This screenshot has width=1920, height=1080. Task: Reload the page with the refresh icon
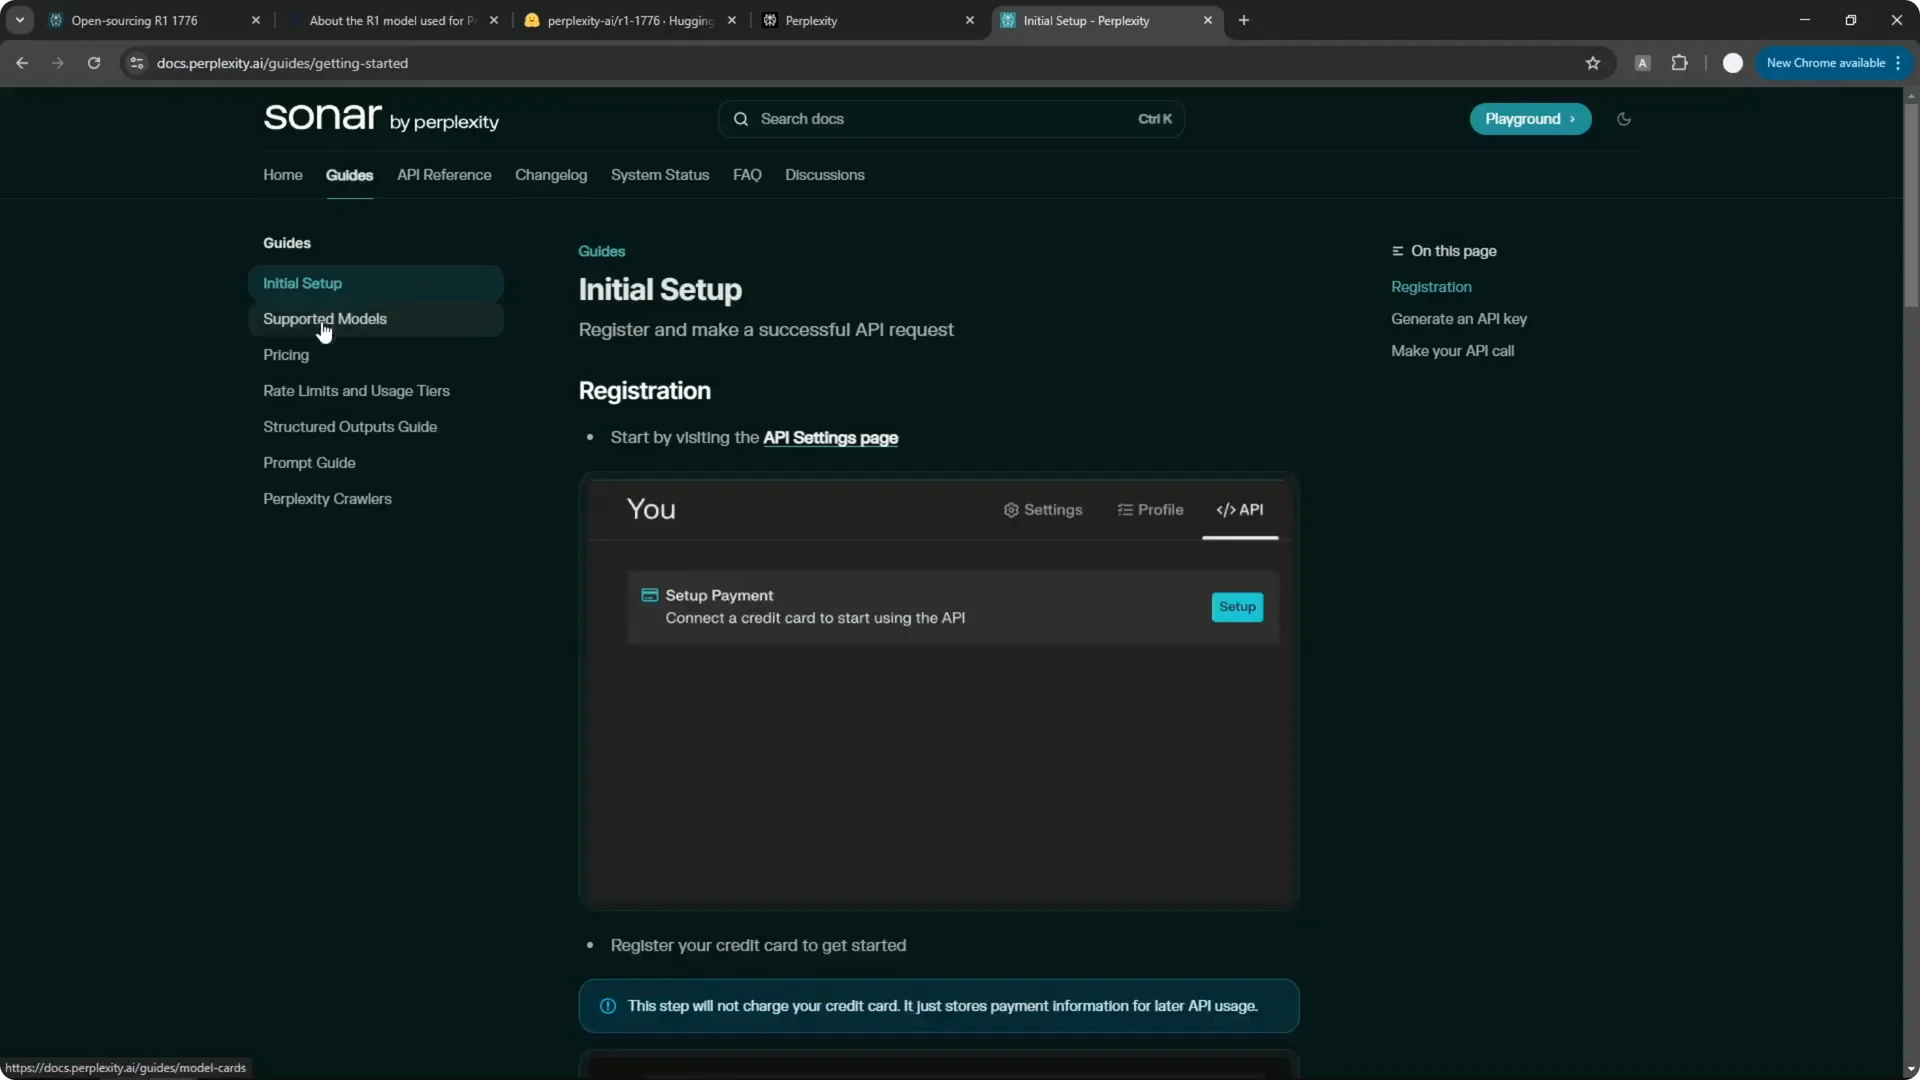[x=94, y=63]
